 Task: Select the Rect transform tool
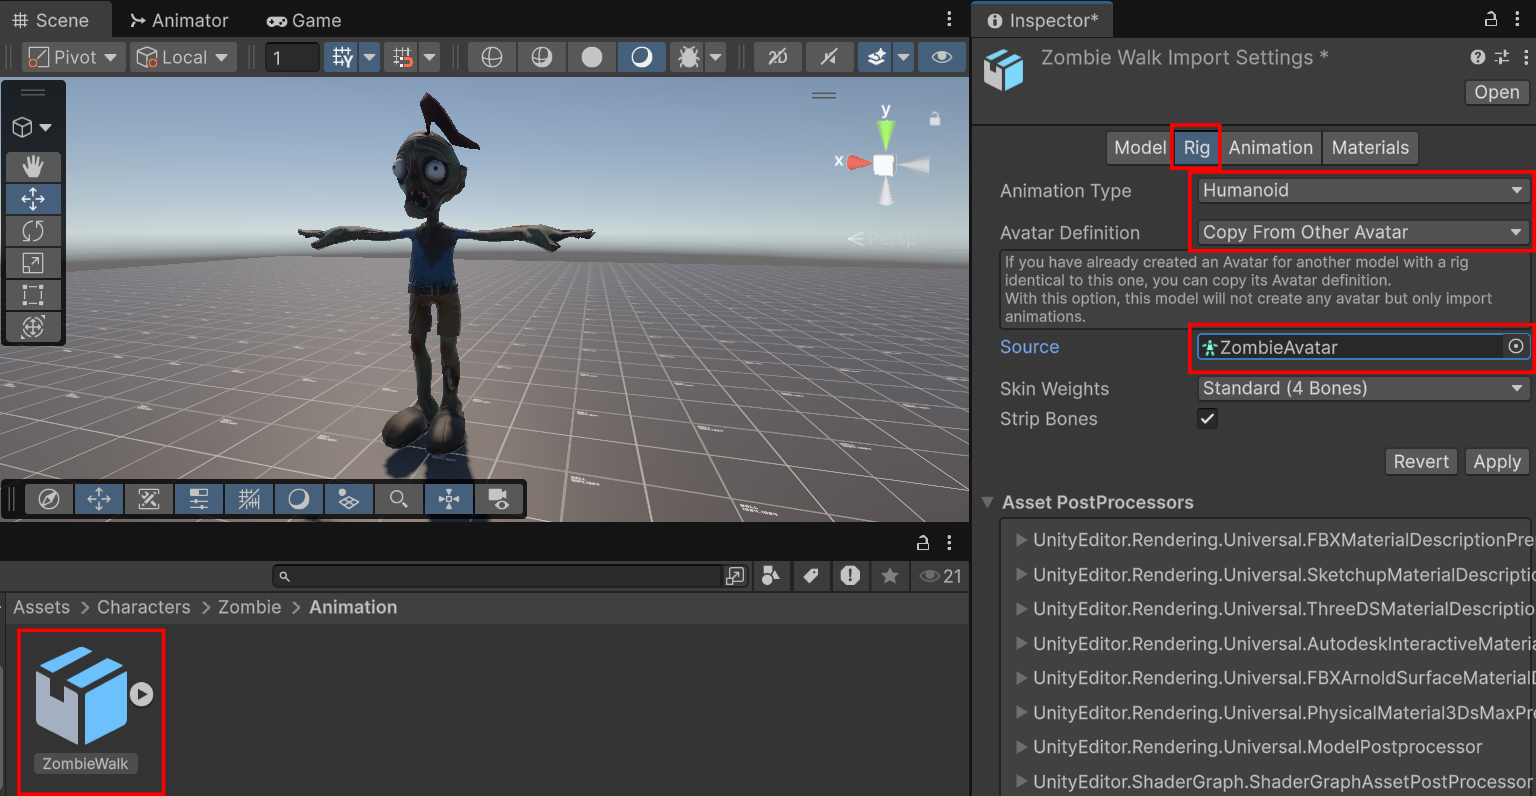[x=33, y=295]
